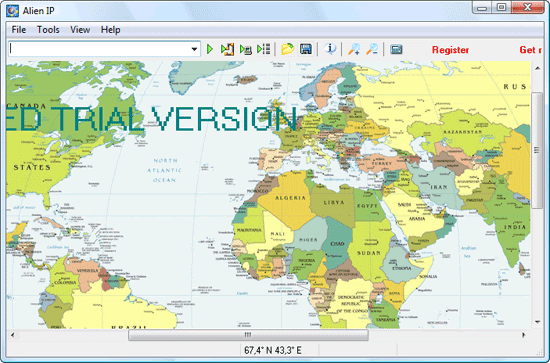
Task: Click into the address input field
Action: tap(100, 49)
